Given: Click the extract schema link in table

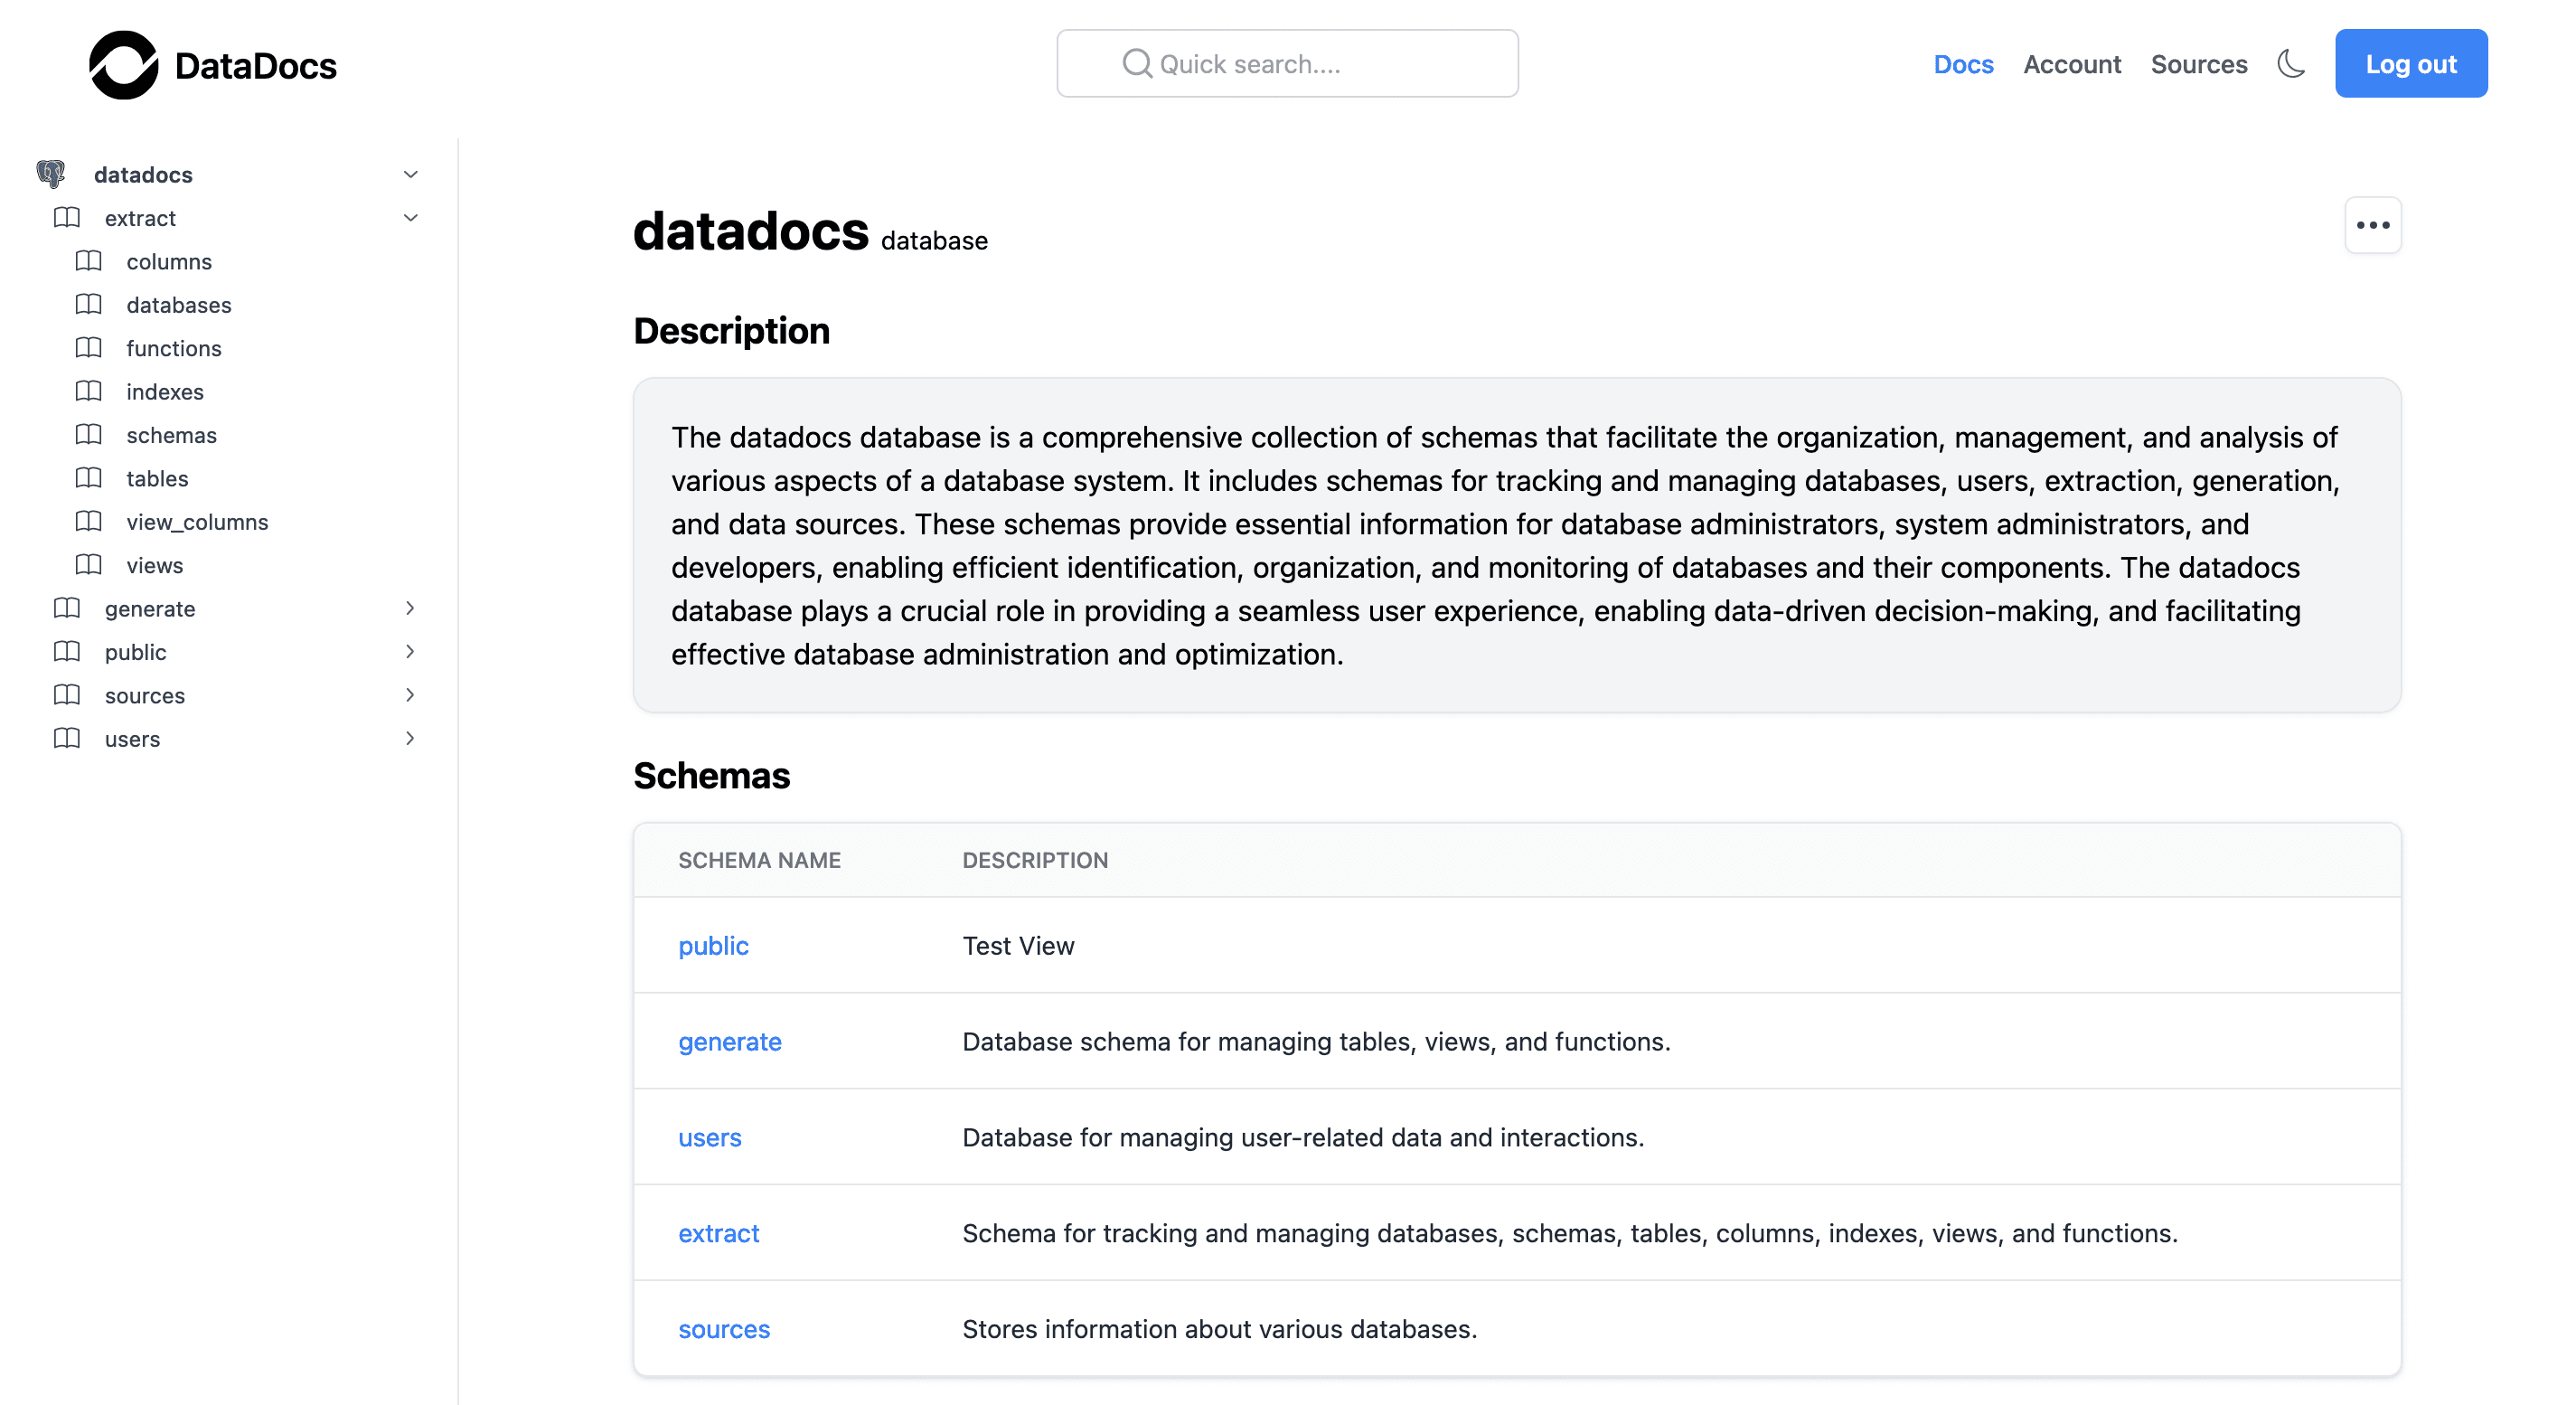Looking at the screenshot, I should (x=719, y=1232).
